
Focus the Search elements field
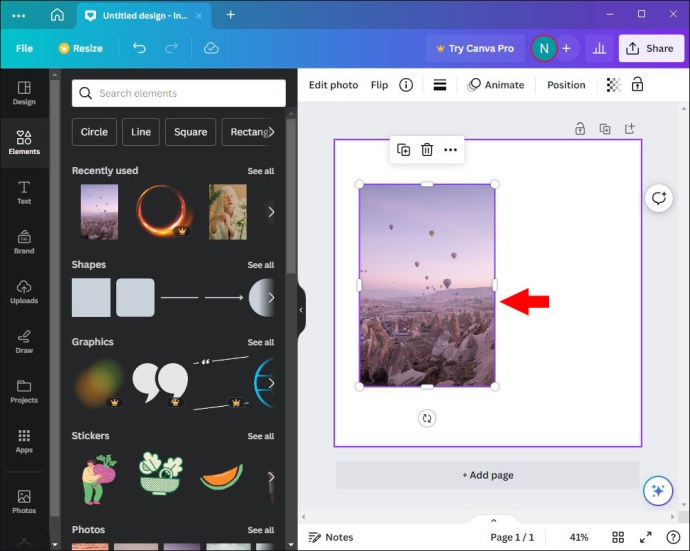click(179, 93)
